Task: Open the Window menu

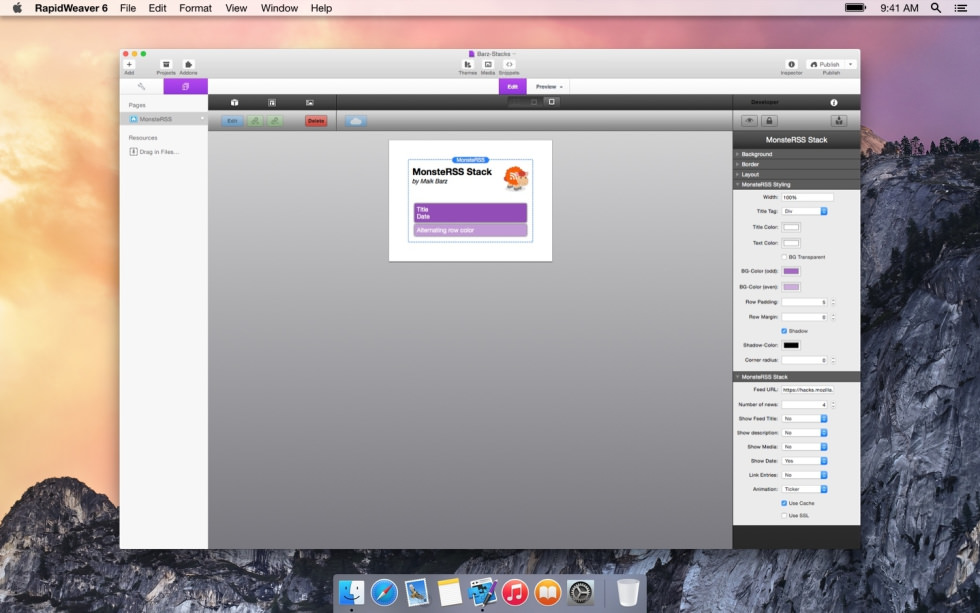Action: coord(279,8)
